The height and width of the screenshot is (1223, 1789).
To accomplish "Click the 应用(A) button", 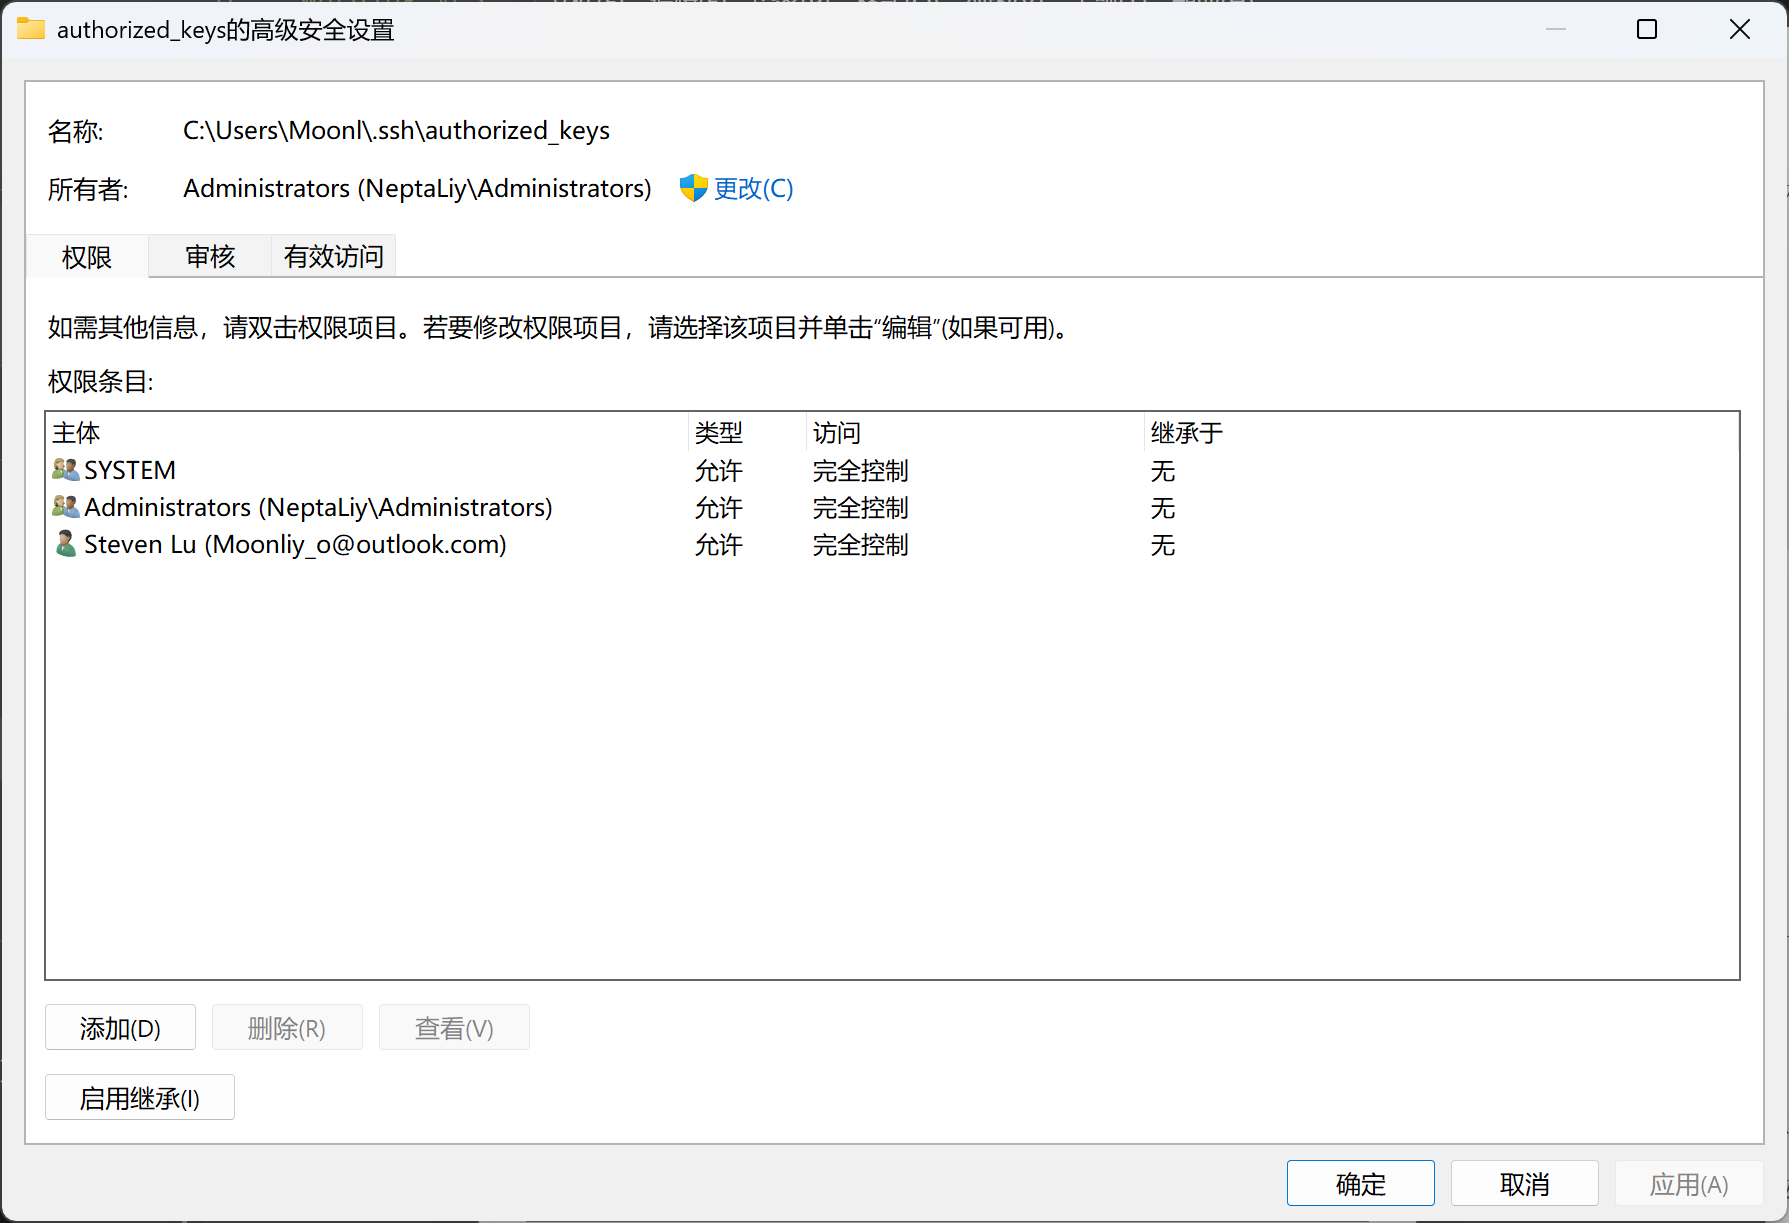I will pyautogui.click(x=1689, y=1184).
